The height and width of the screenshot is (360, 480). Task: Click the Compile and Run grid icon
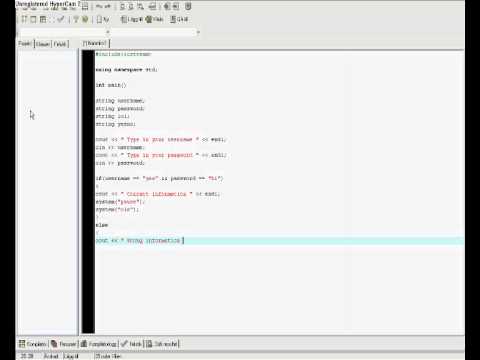43,19
